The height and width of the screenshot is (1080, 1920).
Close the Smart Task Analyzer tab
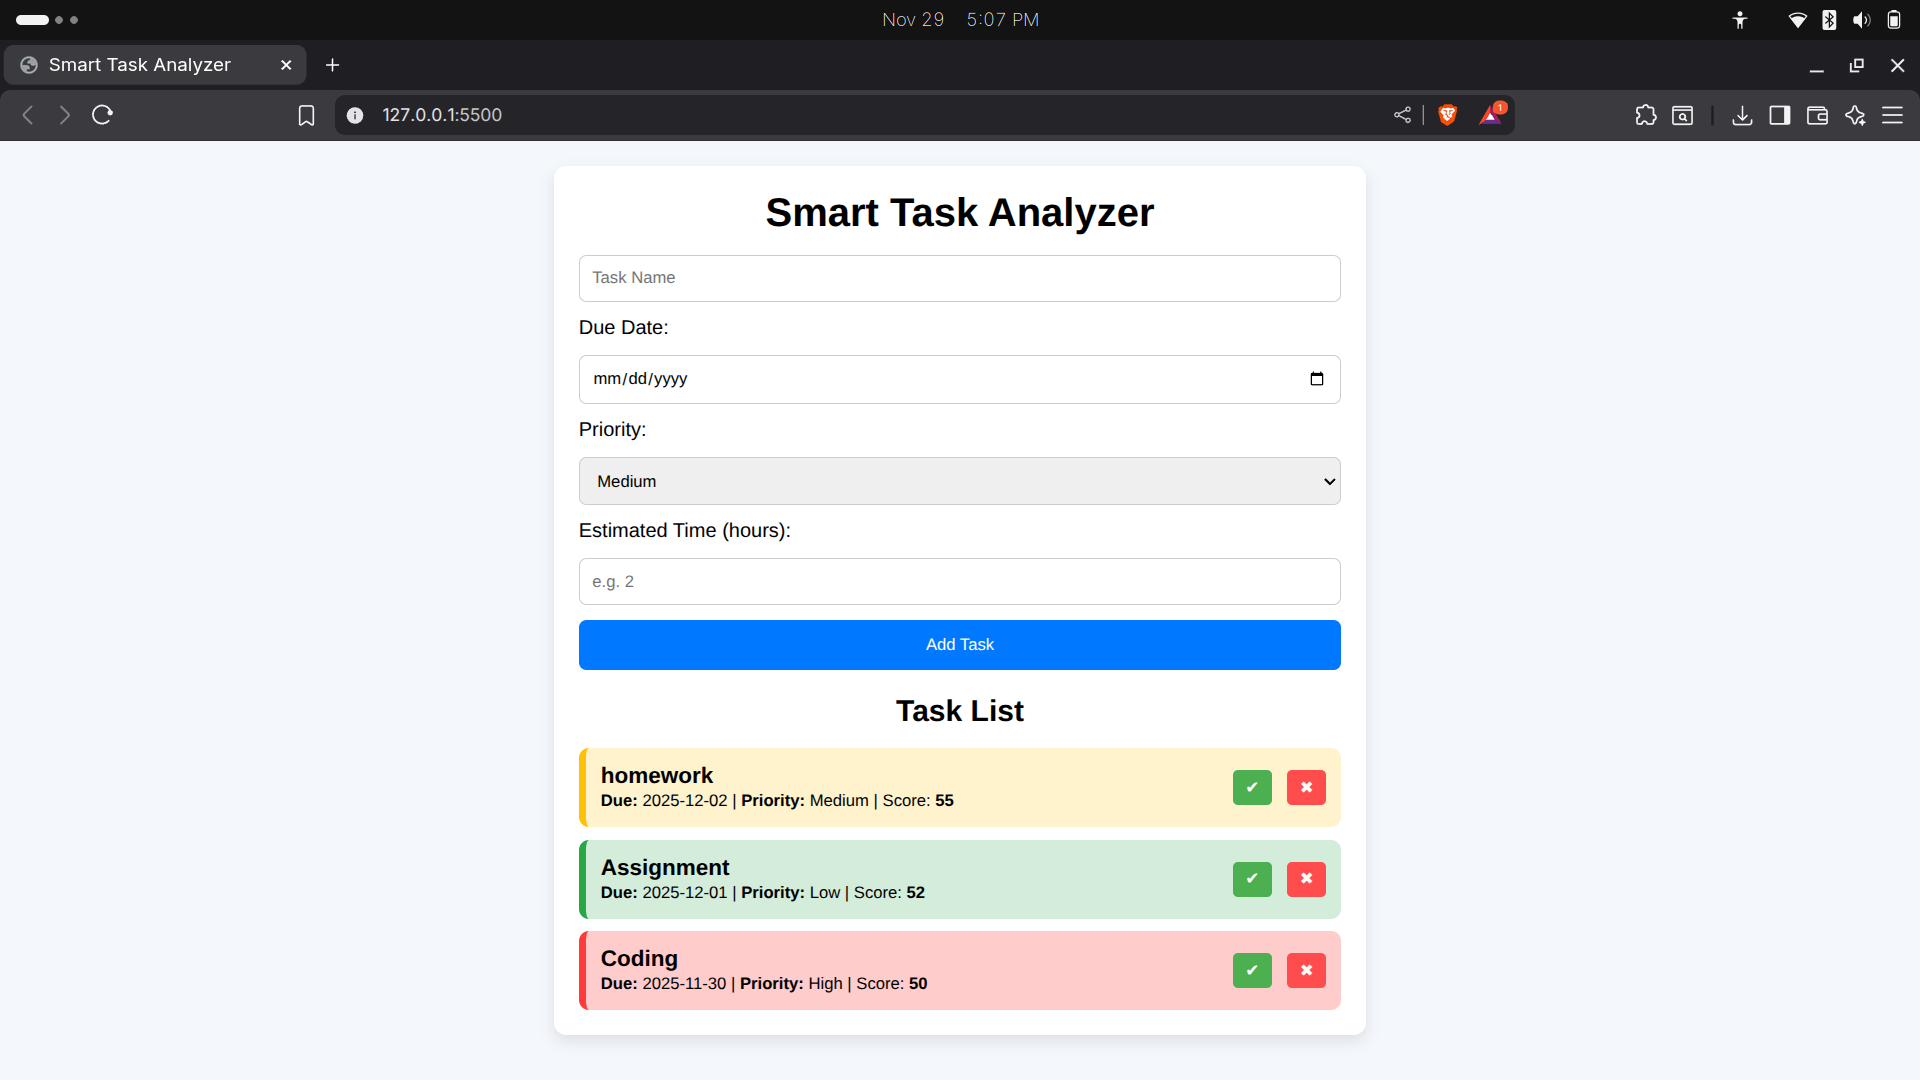click(286, 65)
